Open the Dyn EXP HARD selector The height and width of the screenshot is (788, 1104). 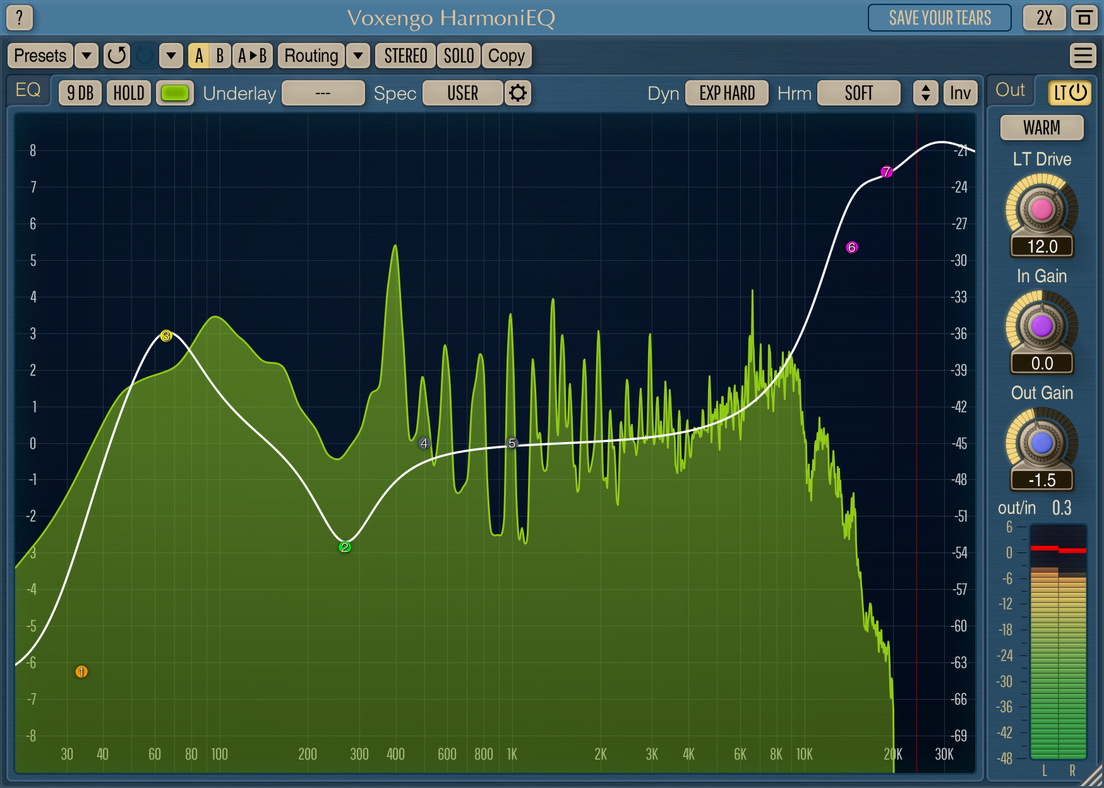[727, 93]
